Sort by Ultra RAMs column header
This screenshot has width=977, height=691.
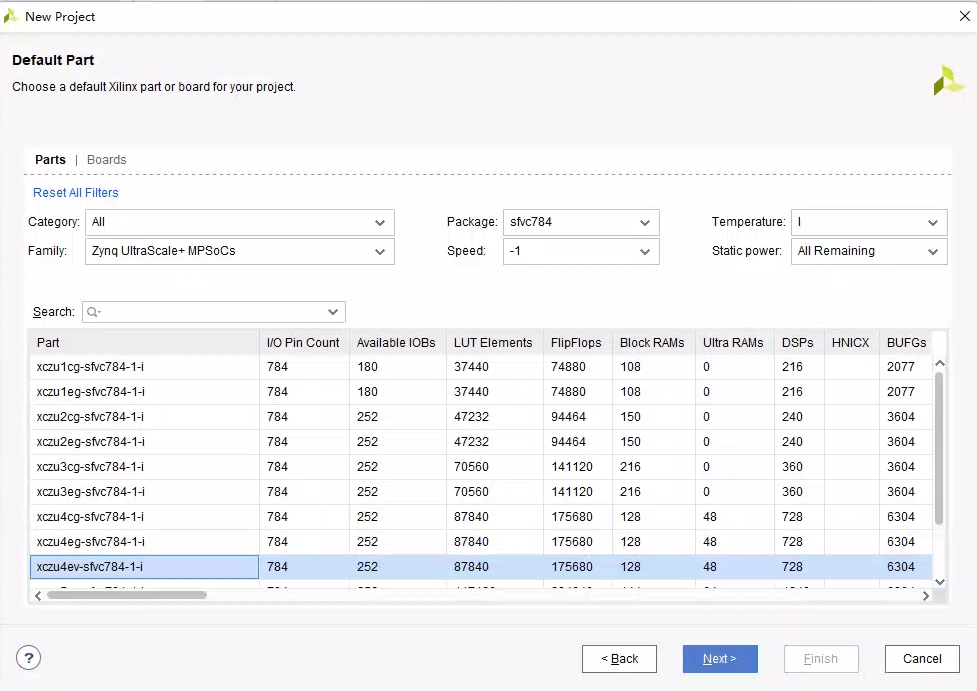[x=735, y=343]
